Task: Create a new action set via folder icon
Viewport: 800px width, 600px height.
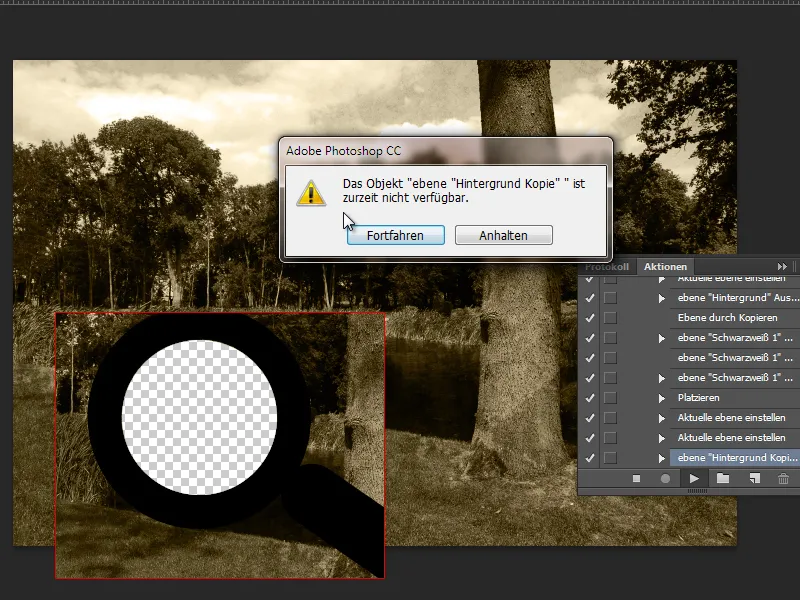Action: 723,479
